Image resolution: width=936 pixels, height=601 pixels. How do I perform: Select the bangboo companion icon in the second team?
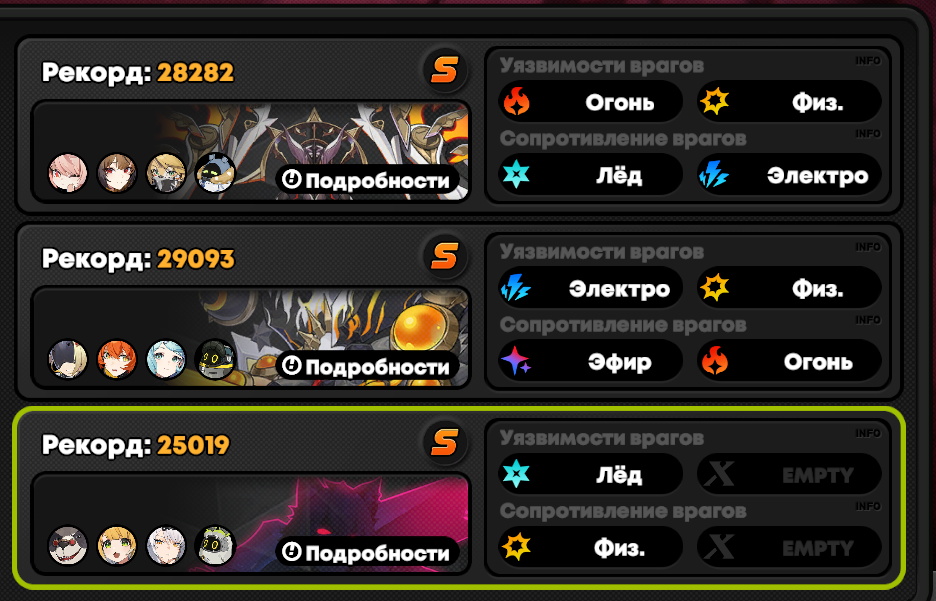coord(215,359)
